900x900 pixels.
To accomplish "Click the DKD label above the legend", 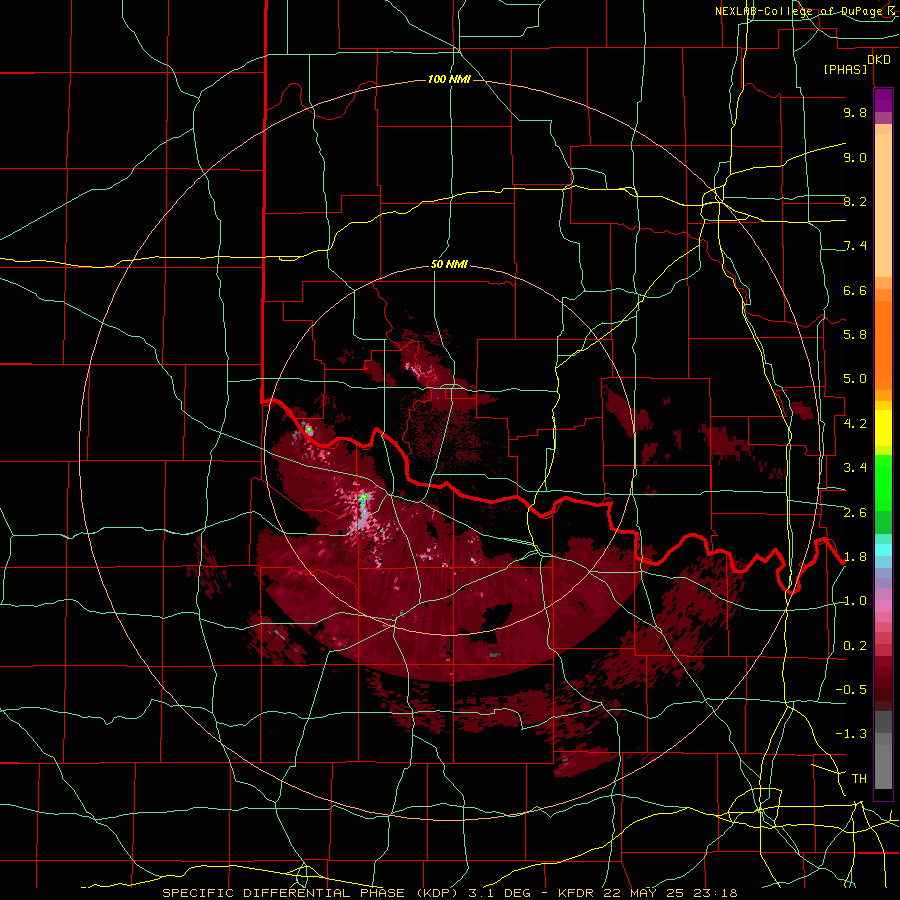I will [879, 60].
